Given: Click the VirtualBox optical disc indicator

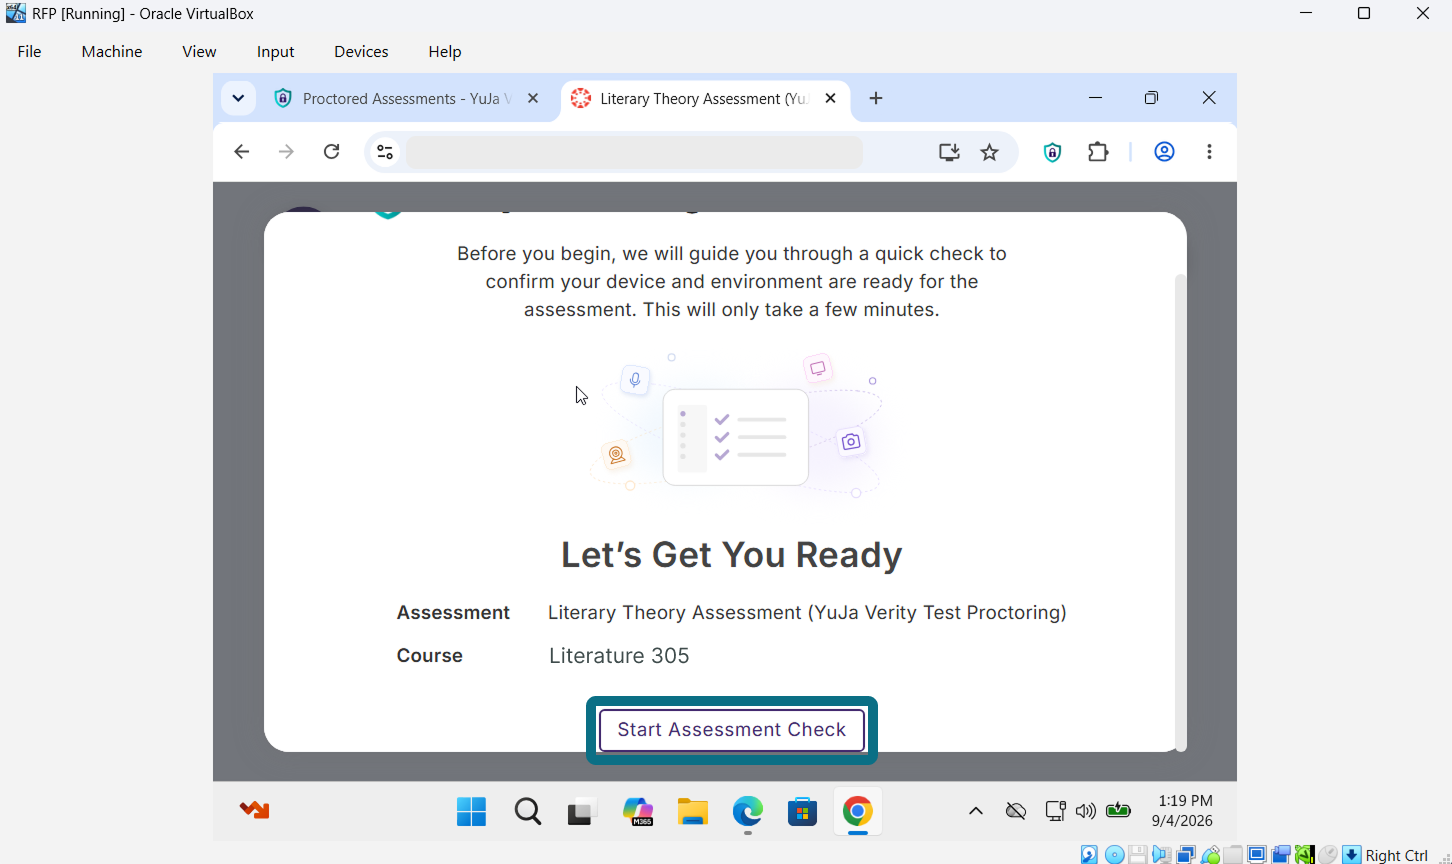Looking at the screenshot, I should [1114, 855].
